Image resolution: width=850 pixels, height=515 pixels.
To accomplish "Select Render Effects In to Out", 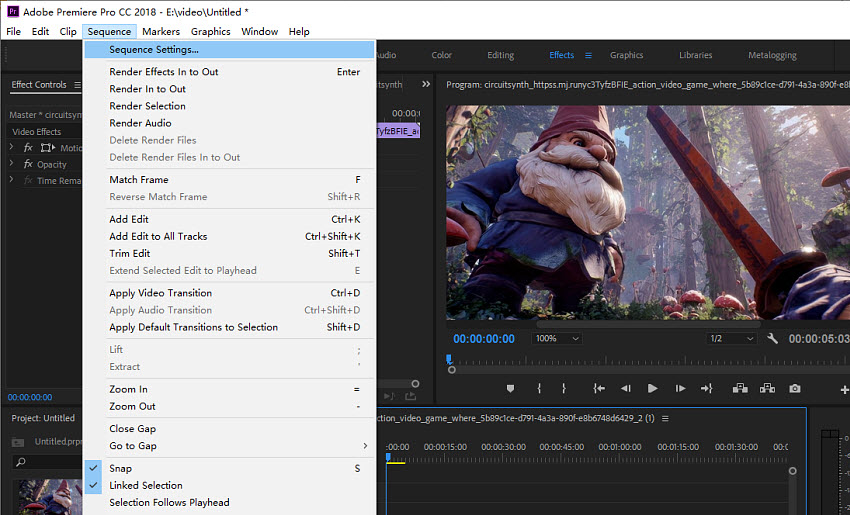I will pyautogui.click(x=228, y=72).
